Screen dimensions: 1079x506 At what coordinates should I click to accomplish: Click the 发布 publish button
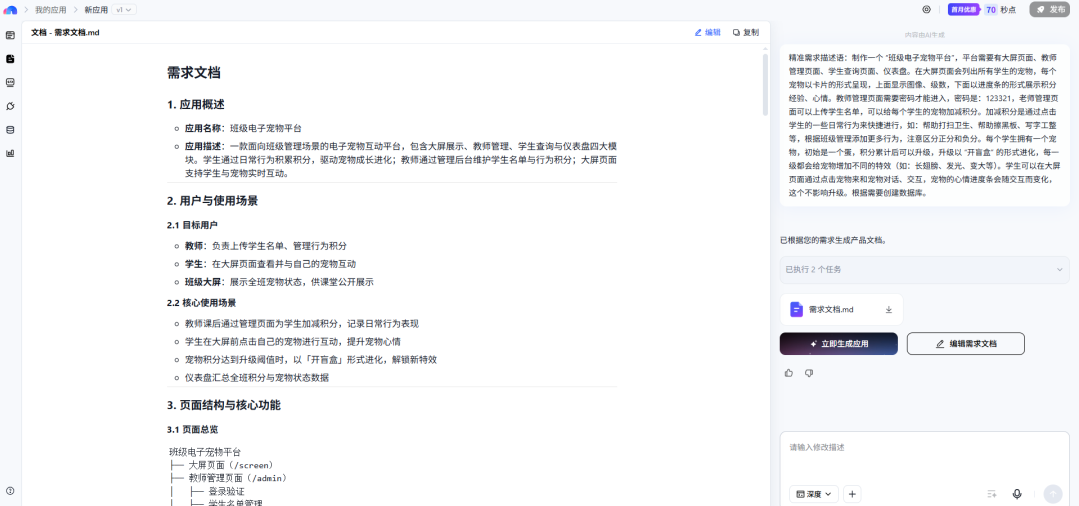tap(1049, 10)
